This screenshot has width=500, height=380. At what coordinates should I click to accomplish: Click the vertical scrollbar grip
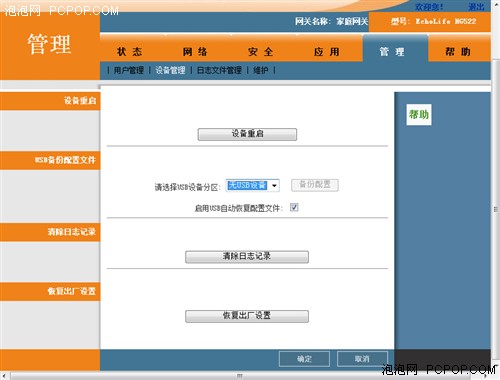click(x=496, y=209)
